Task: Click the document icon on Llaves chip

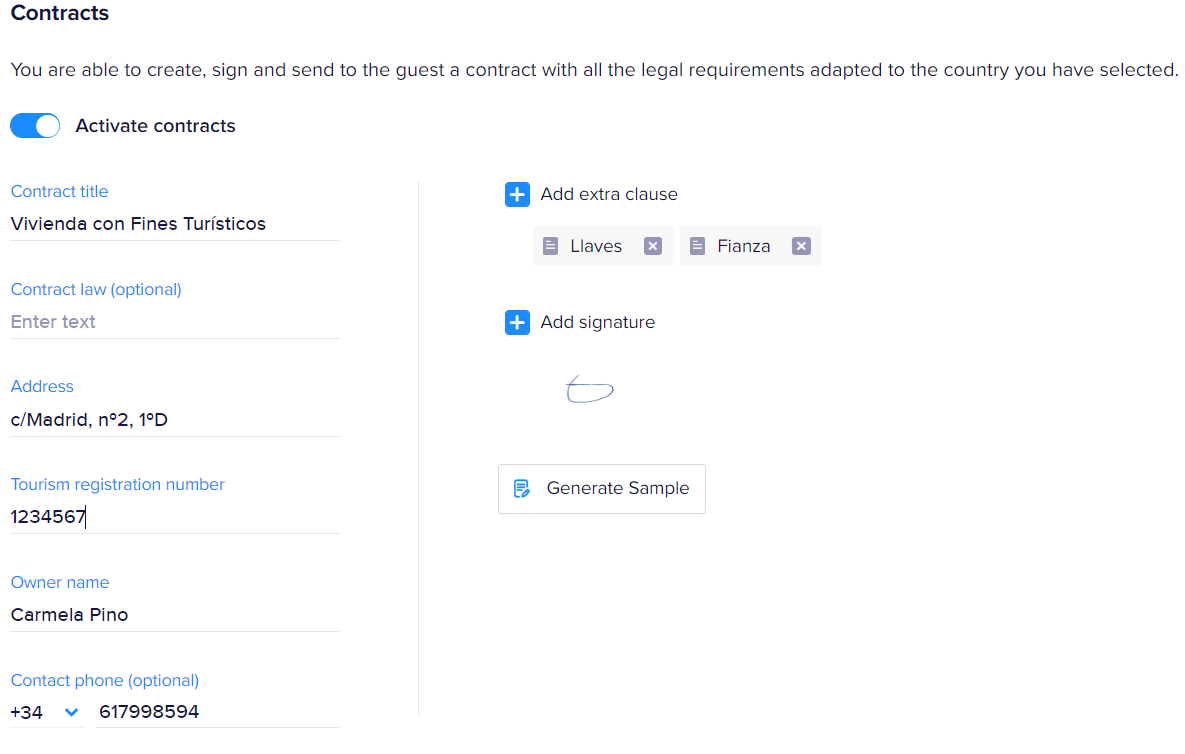Action: (x=550, y=246)
